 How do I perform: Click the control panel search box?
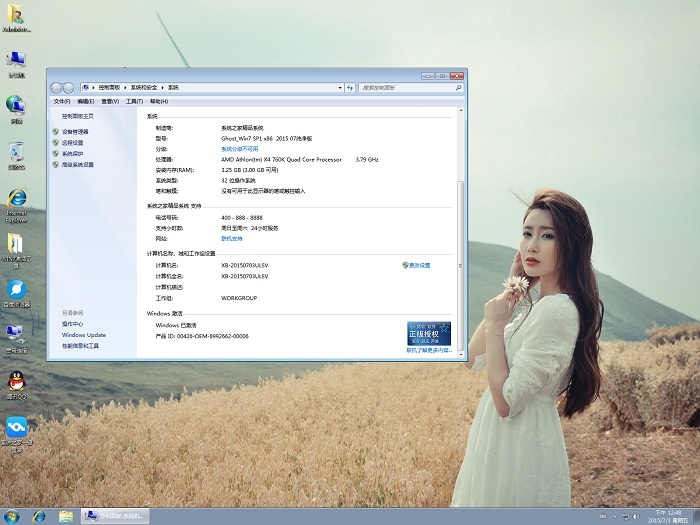pyautogui.click(x=395, y=88)
